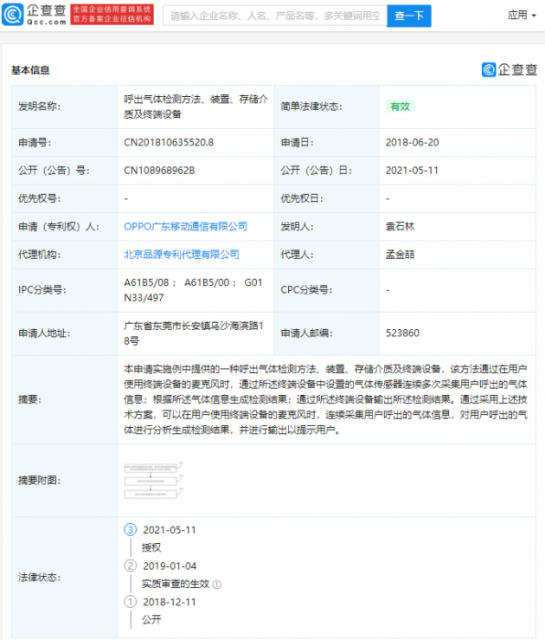Viewport: 545px width, 640px height.
Task: Select legal status step 2 circle
Action: click(x=130, y=566)
